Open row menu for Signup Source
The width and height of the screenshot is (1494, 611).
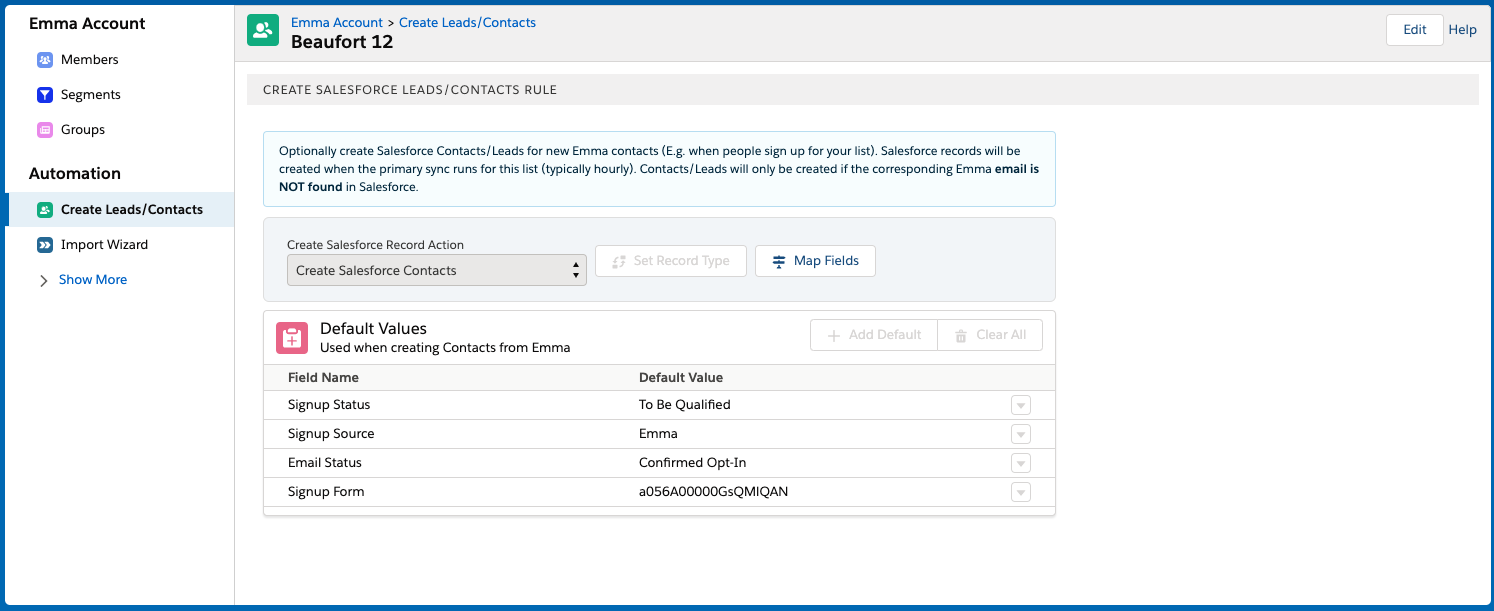pyautogui.click(x=1020, y=434)
